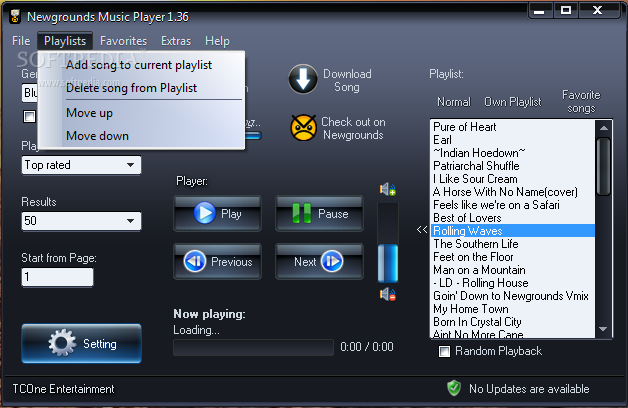Viewport: 628px width, 408px height.
Task: Switch to Normal playlist view
Action: click(454, 102)
